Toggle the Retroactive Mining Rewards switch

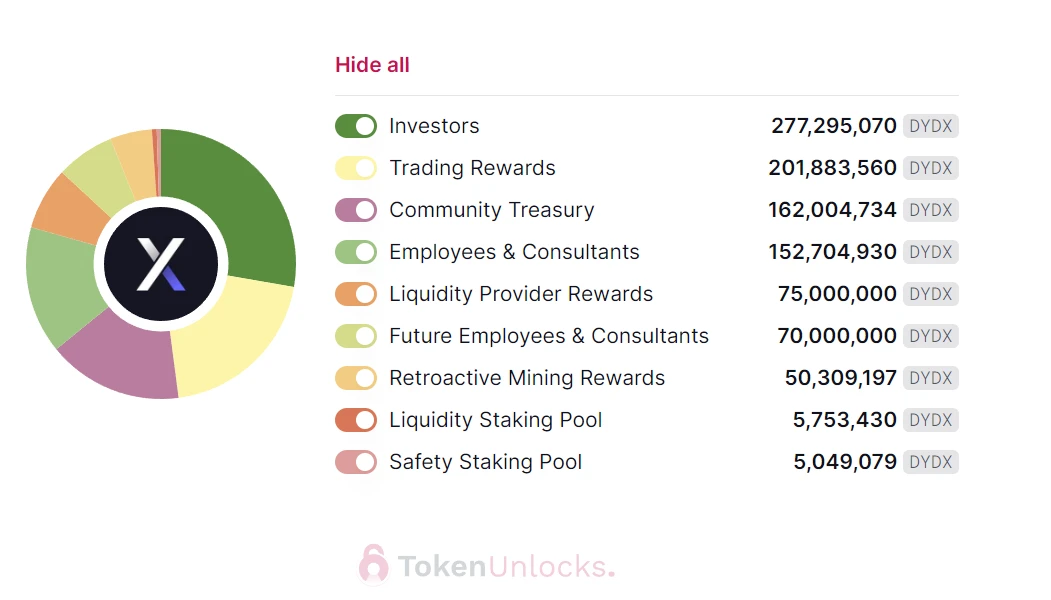356,378
